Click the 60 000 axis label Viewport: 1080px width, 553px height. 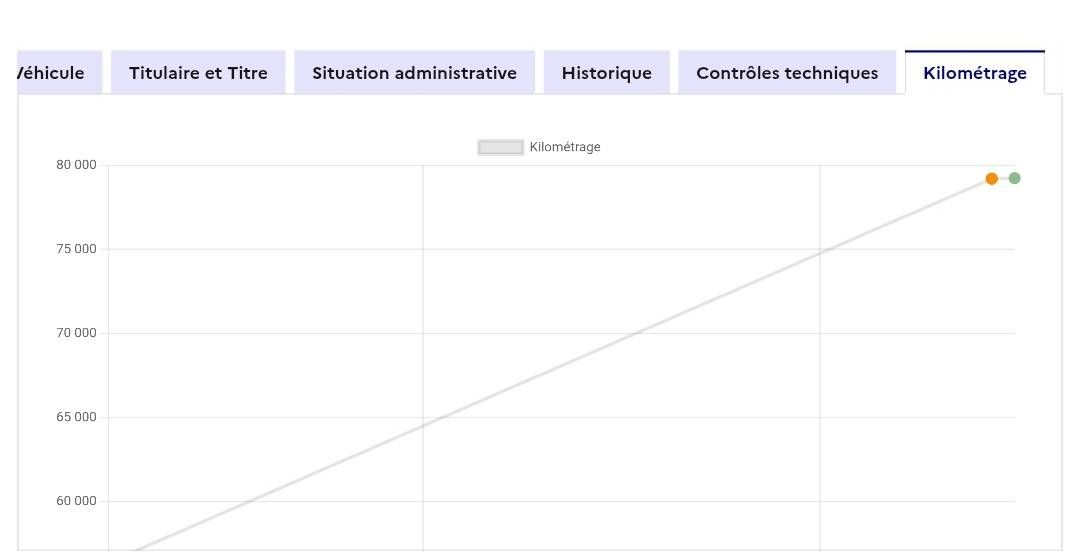pos(76,501)
